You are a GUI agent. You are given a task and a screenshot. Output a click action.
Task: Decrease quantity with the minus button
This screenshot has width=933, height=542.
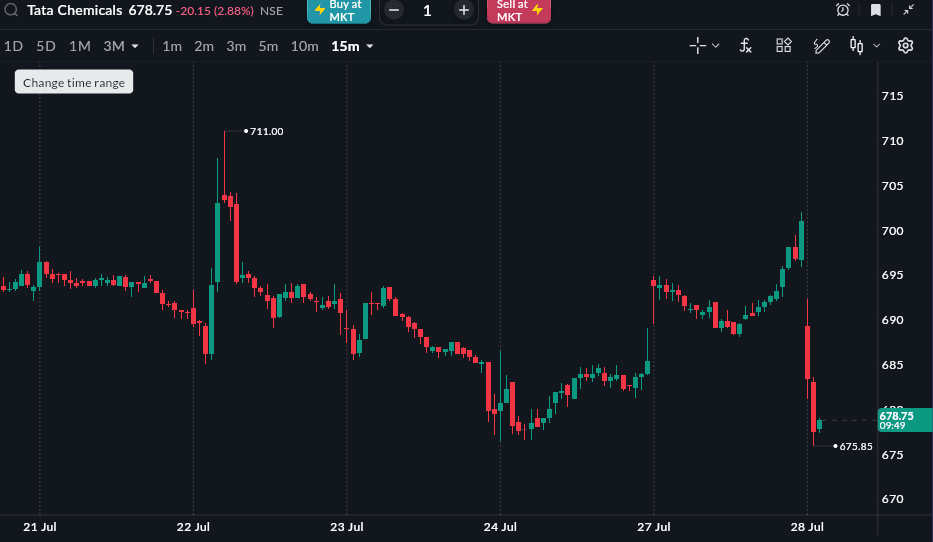(394, 10)
